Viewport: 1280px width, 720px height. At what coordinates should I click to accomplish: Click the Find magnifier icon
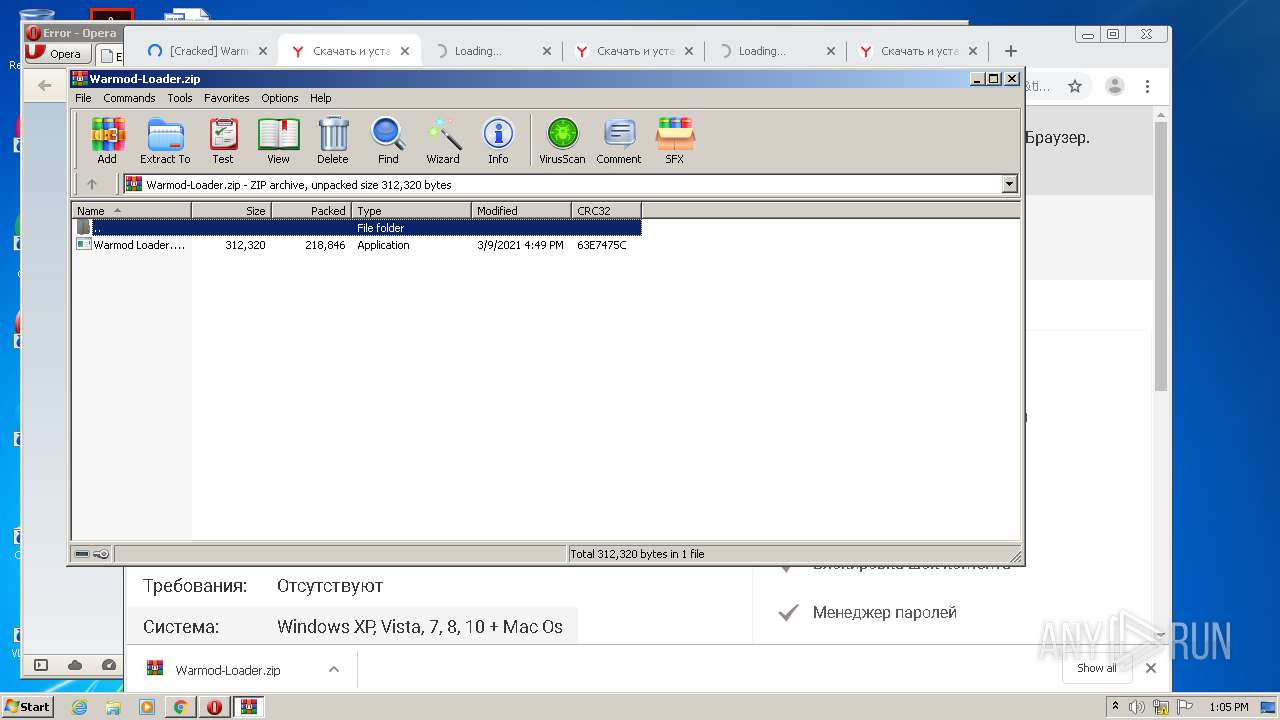pyautogui.click(x=388, y=140)
